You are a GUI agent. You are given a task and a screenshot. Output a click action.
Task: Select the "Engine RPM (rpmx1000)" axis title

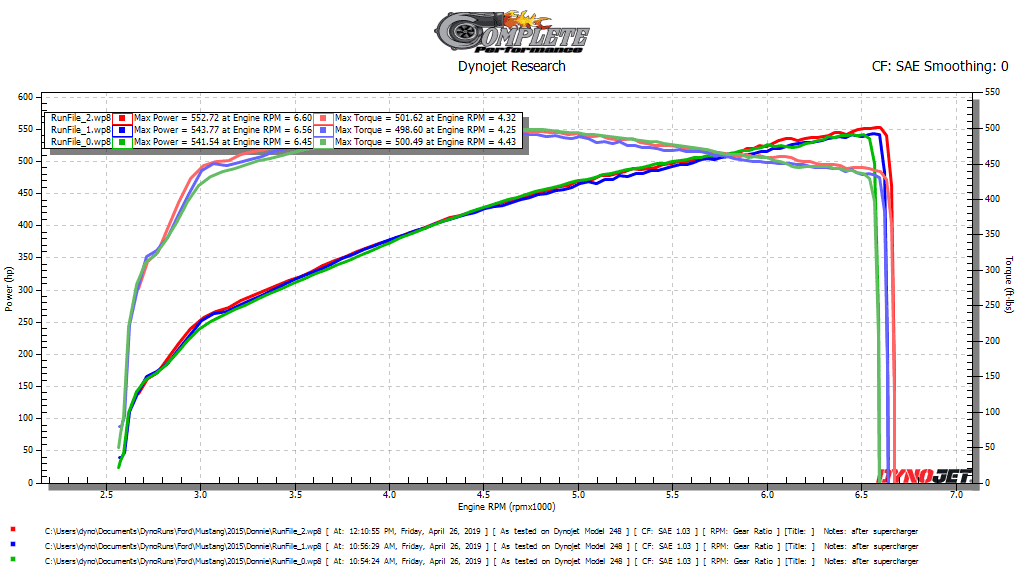[x=507, y=507]
